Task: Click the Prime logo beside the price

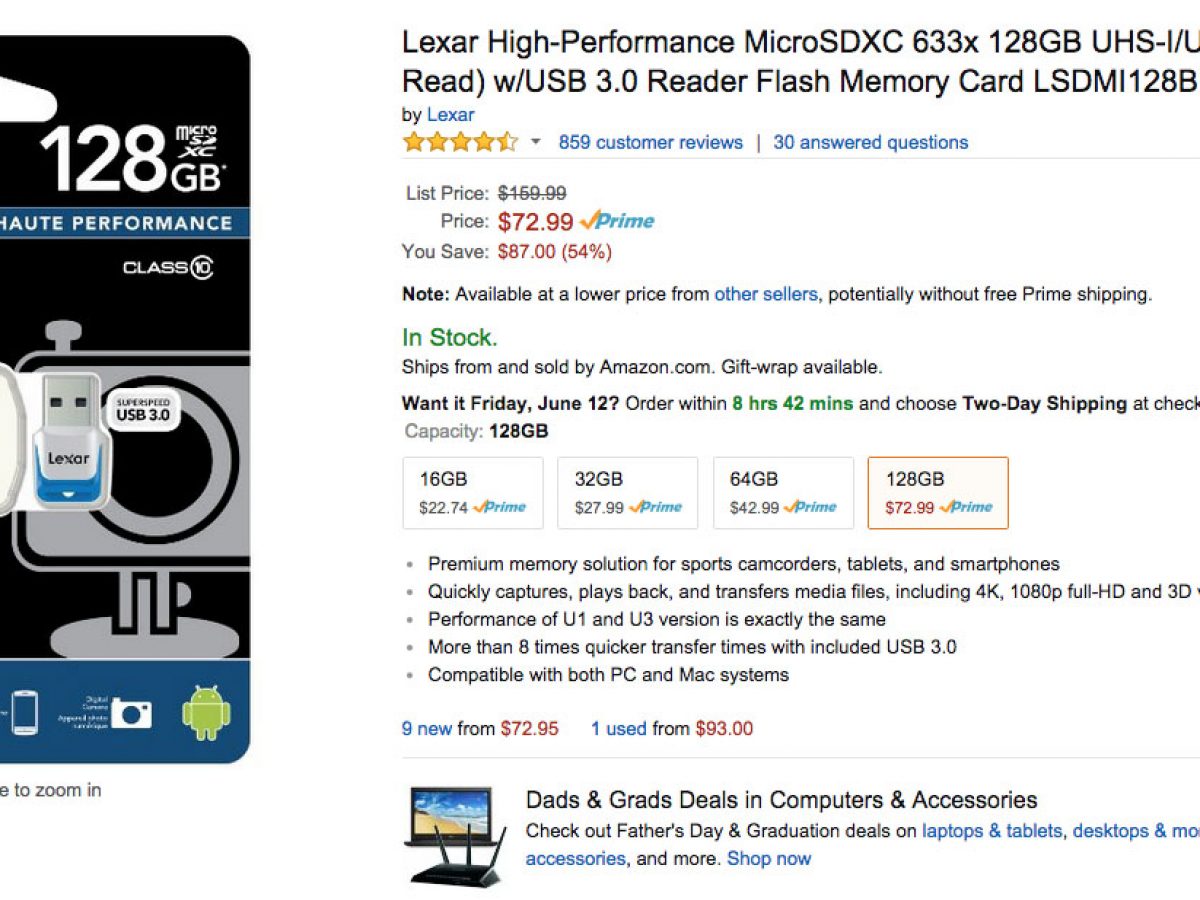Action: [617, 221]
